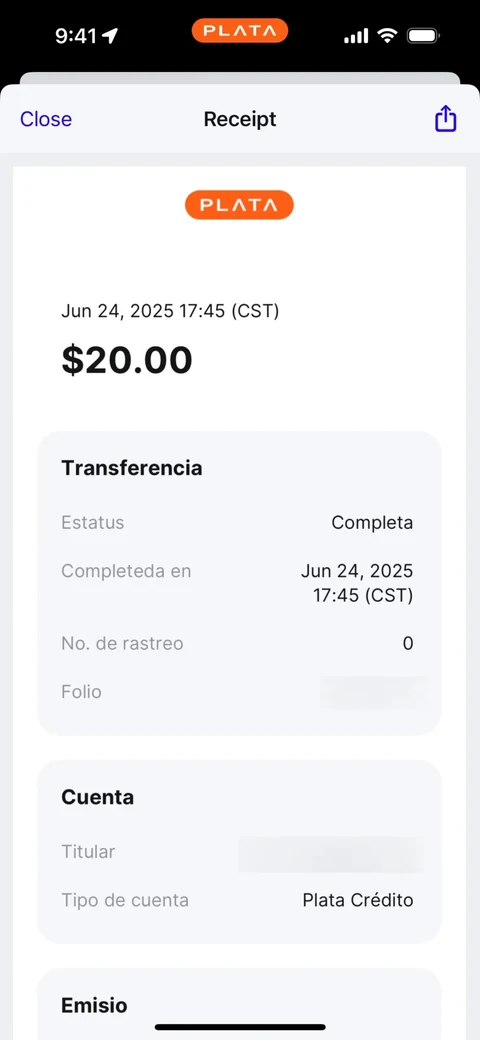Tap the Emisio section heading
The width and height of the screenshot is (480, 1040).
point(94,1006)
